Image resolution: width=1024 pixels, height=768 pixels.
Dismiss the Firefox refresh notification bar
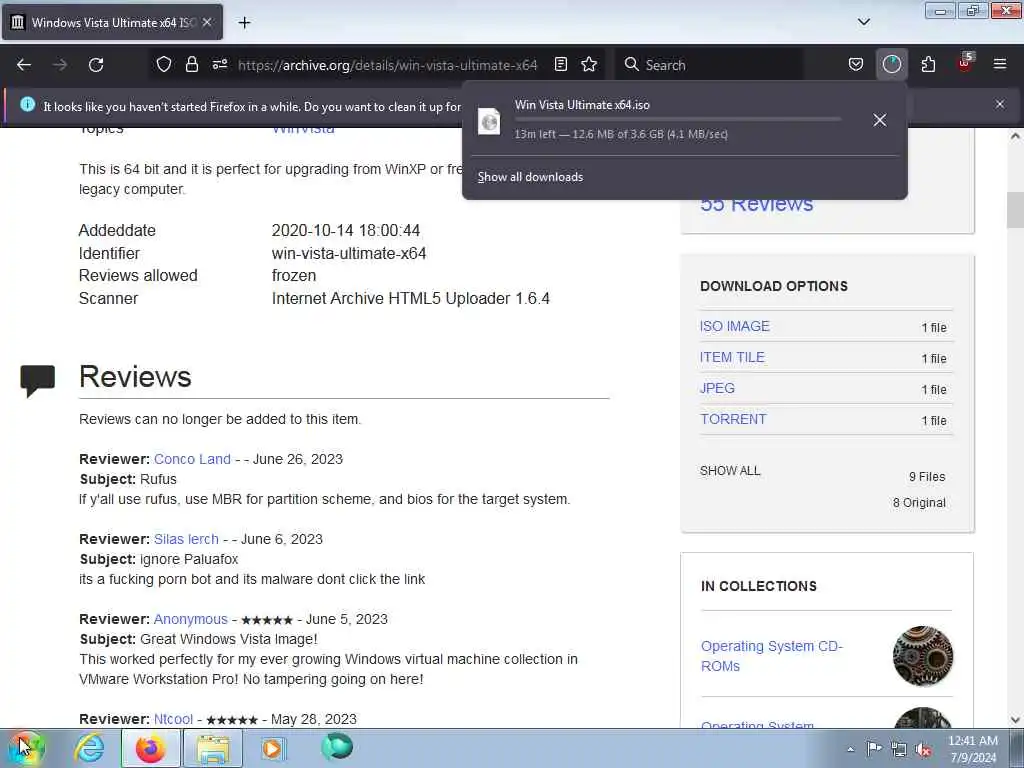[1000, 104]
